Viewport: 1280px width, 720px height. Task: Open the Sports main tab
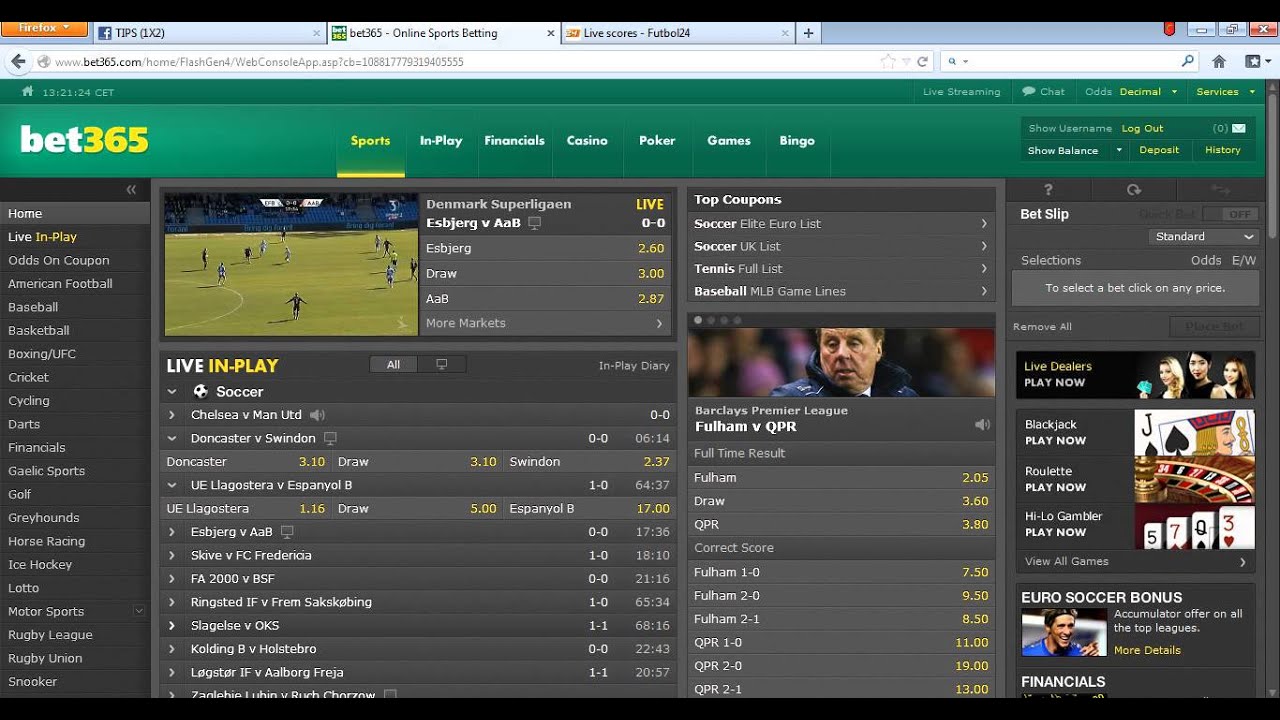click(x=370, y=141)
